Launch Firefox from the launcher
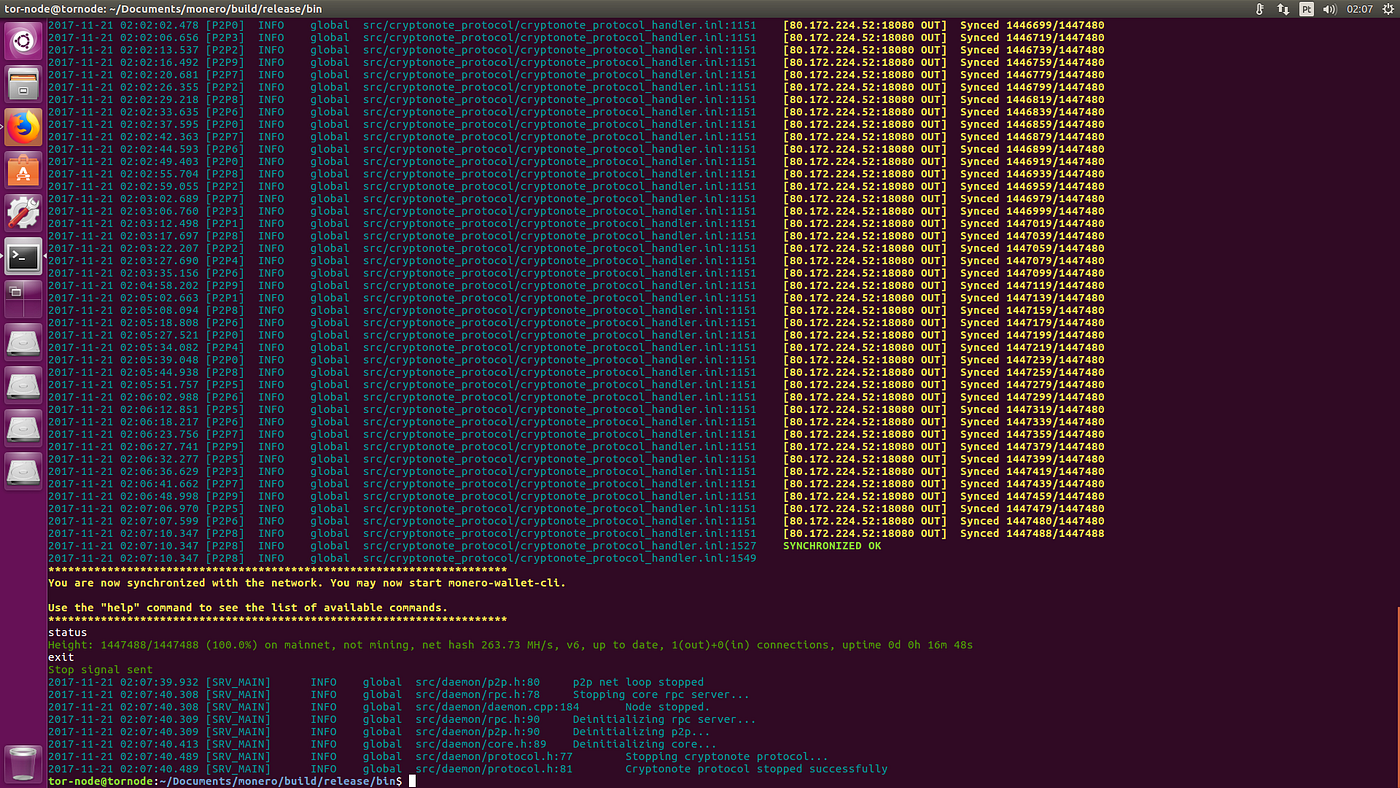1400x788 pixels. [22, 127]
